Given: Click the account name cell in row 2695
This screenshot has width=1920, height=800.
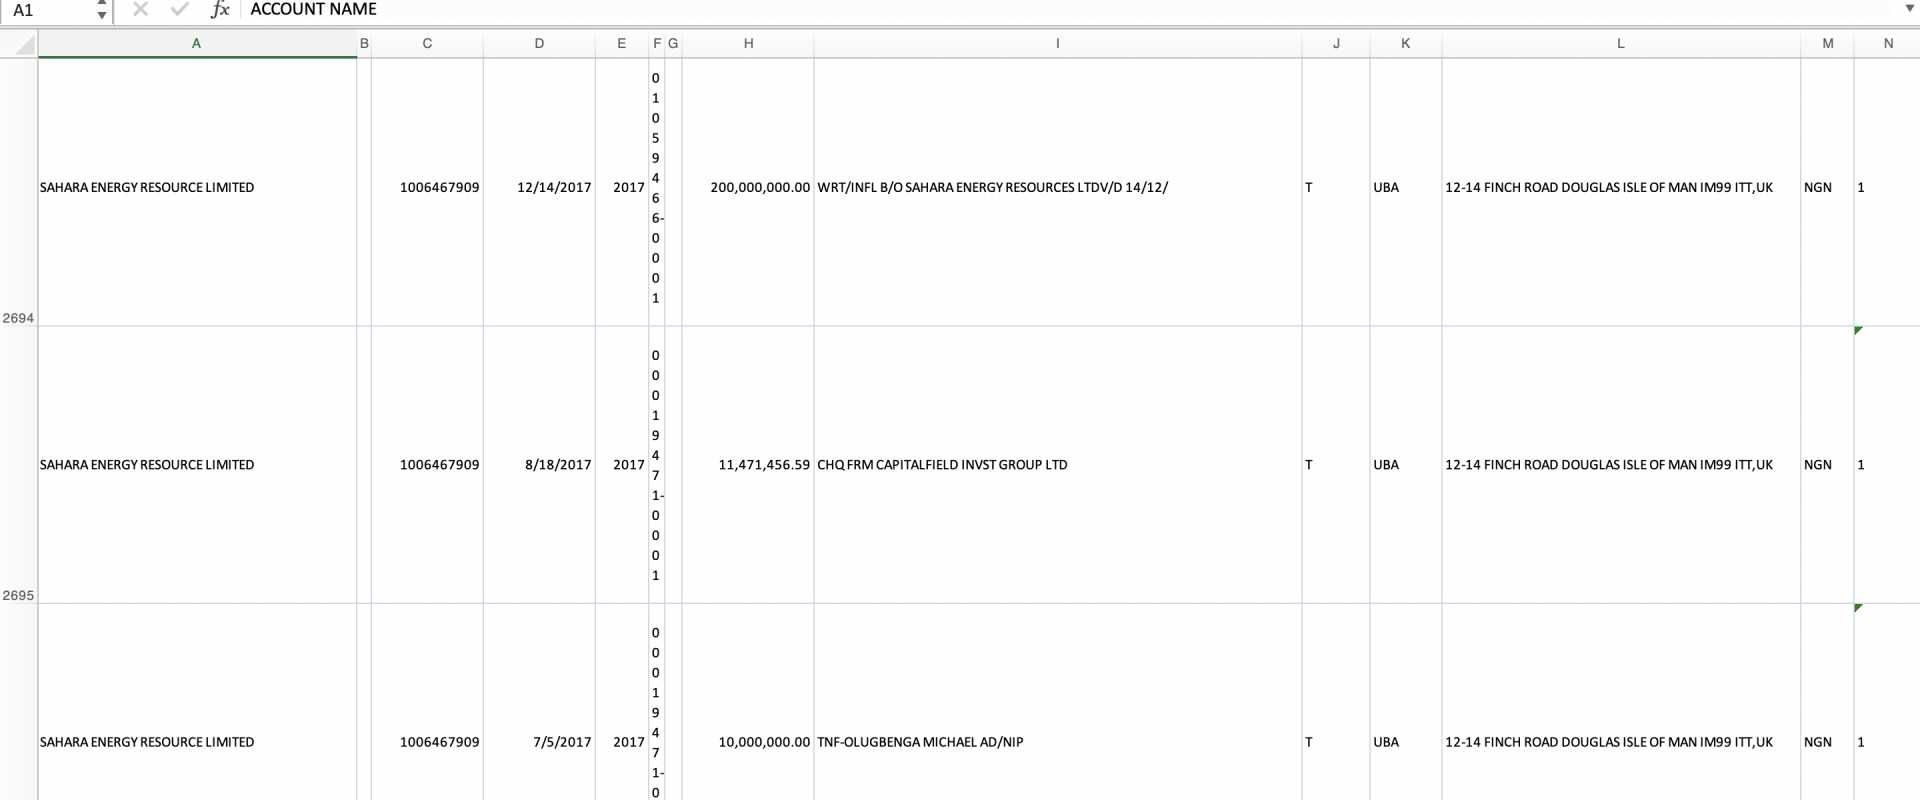Looking at the screenshot, I should pos(197,465).
